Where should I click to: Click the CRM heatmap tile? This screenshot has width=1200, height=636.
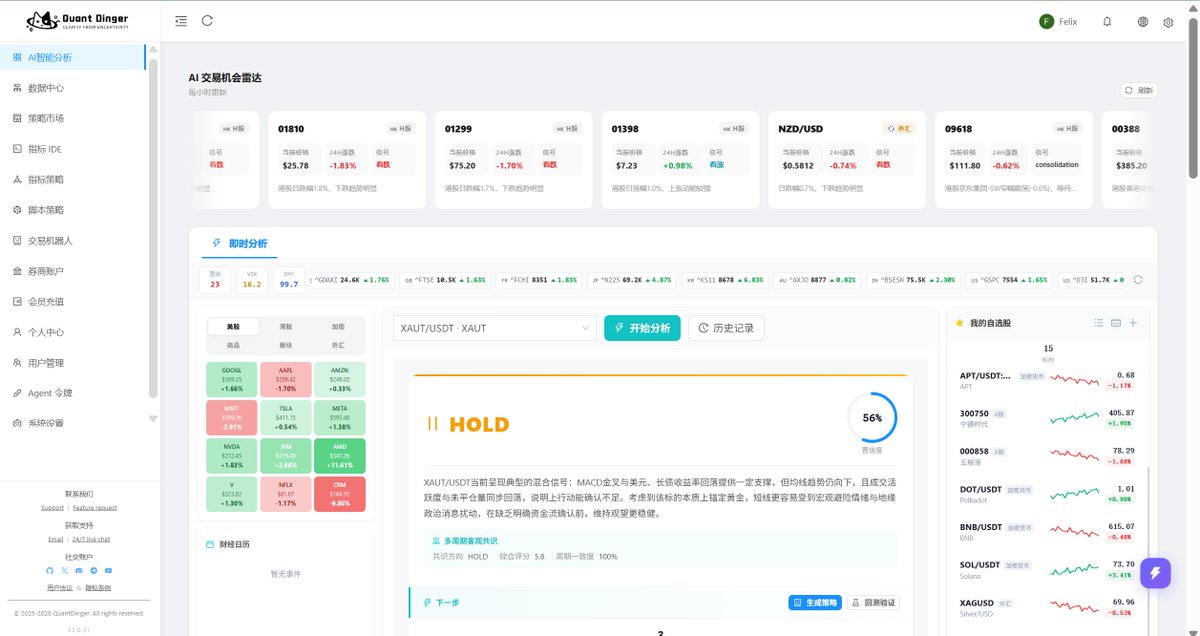tap(339, 494)
